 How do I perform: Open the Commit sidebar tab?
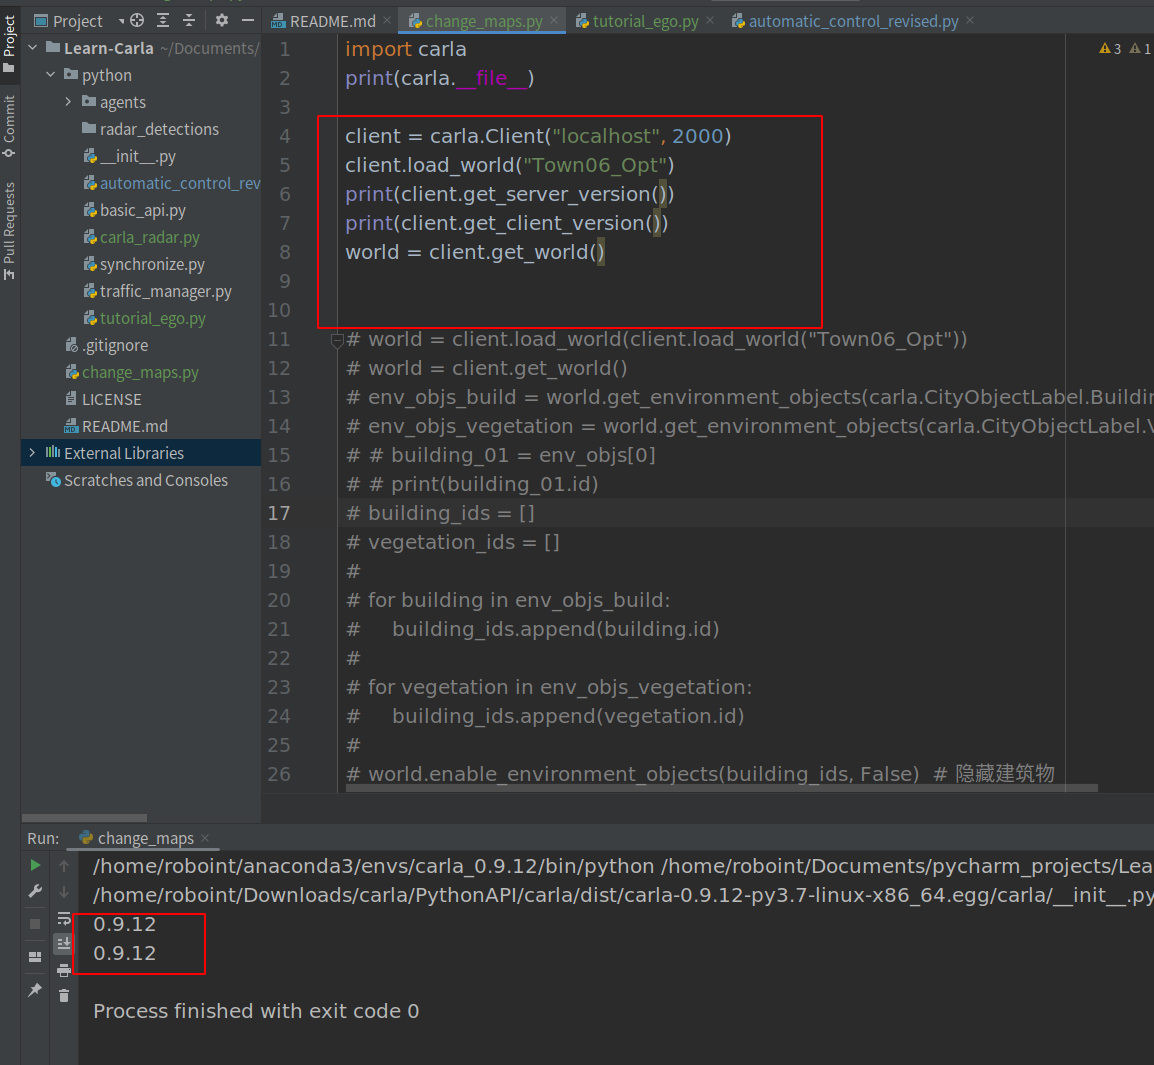(x=10, y=125)
